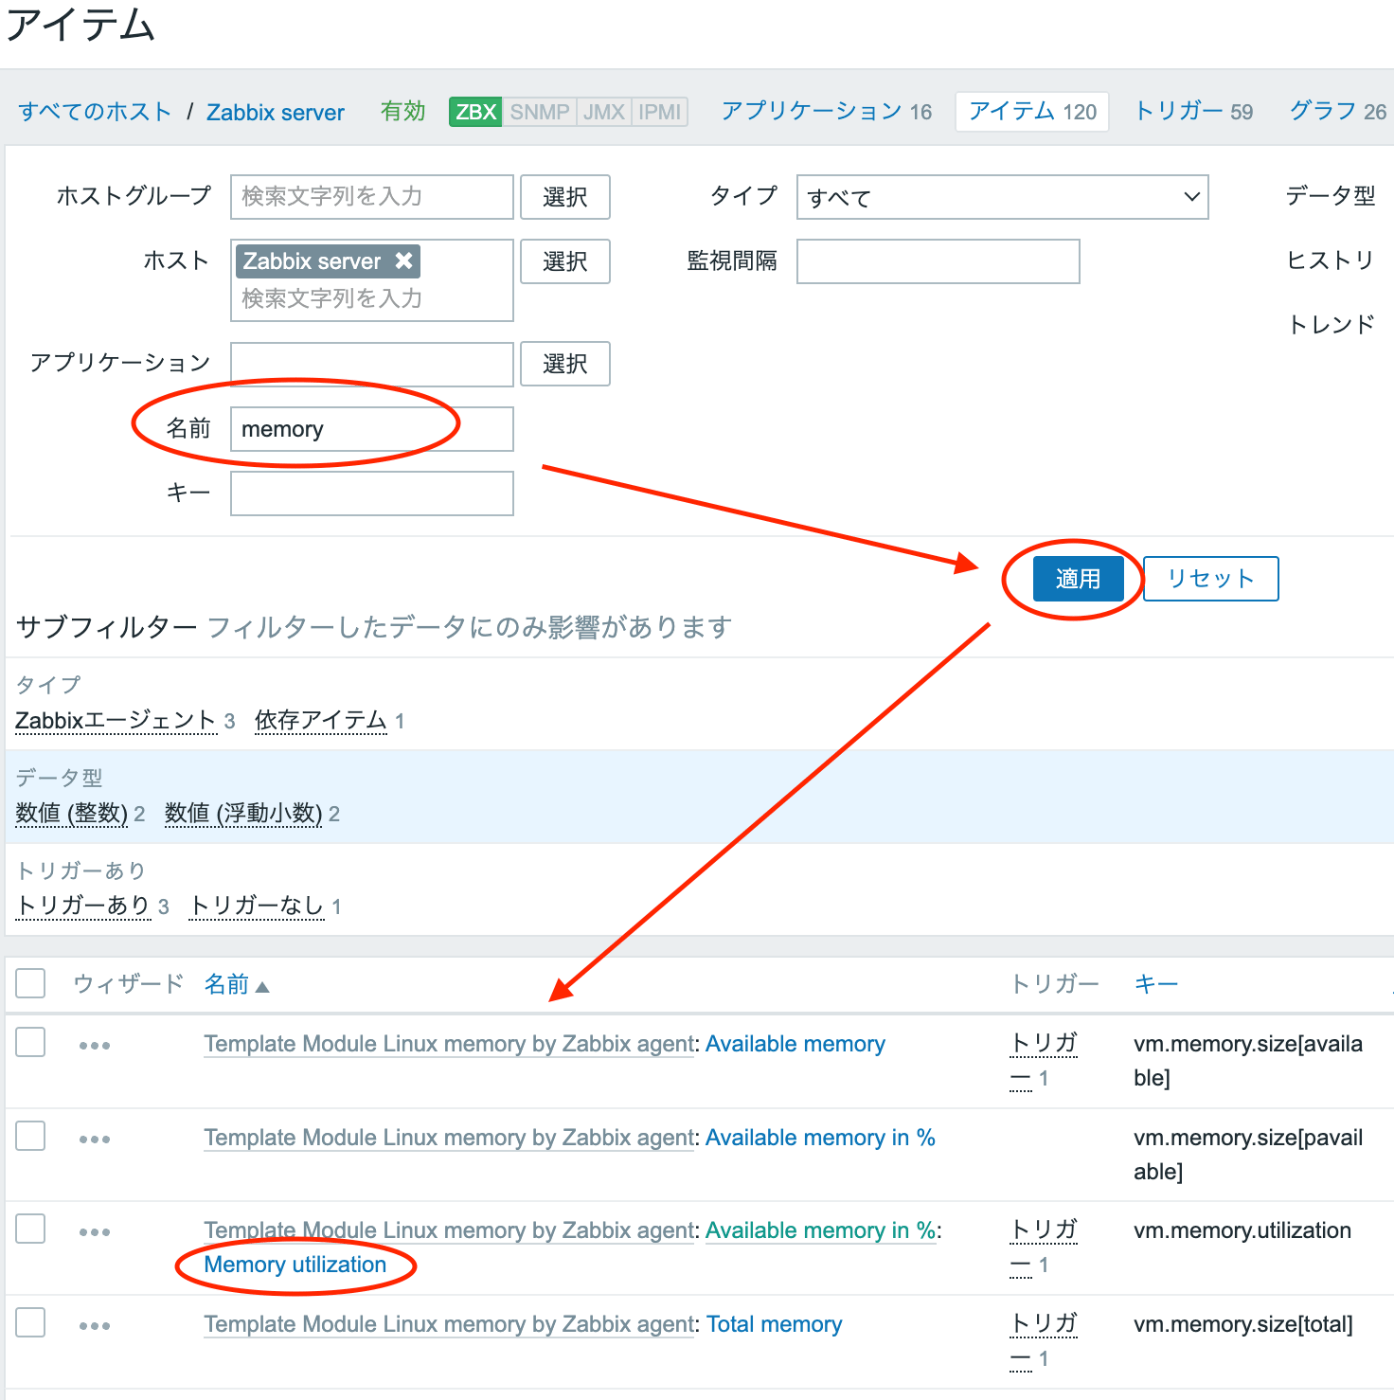Open wizard menu dots for Memory utilization row
Viewport: 1394px width, 1400px height.
pos(94,1232)
